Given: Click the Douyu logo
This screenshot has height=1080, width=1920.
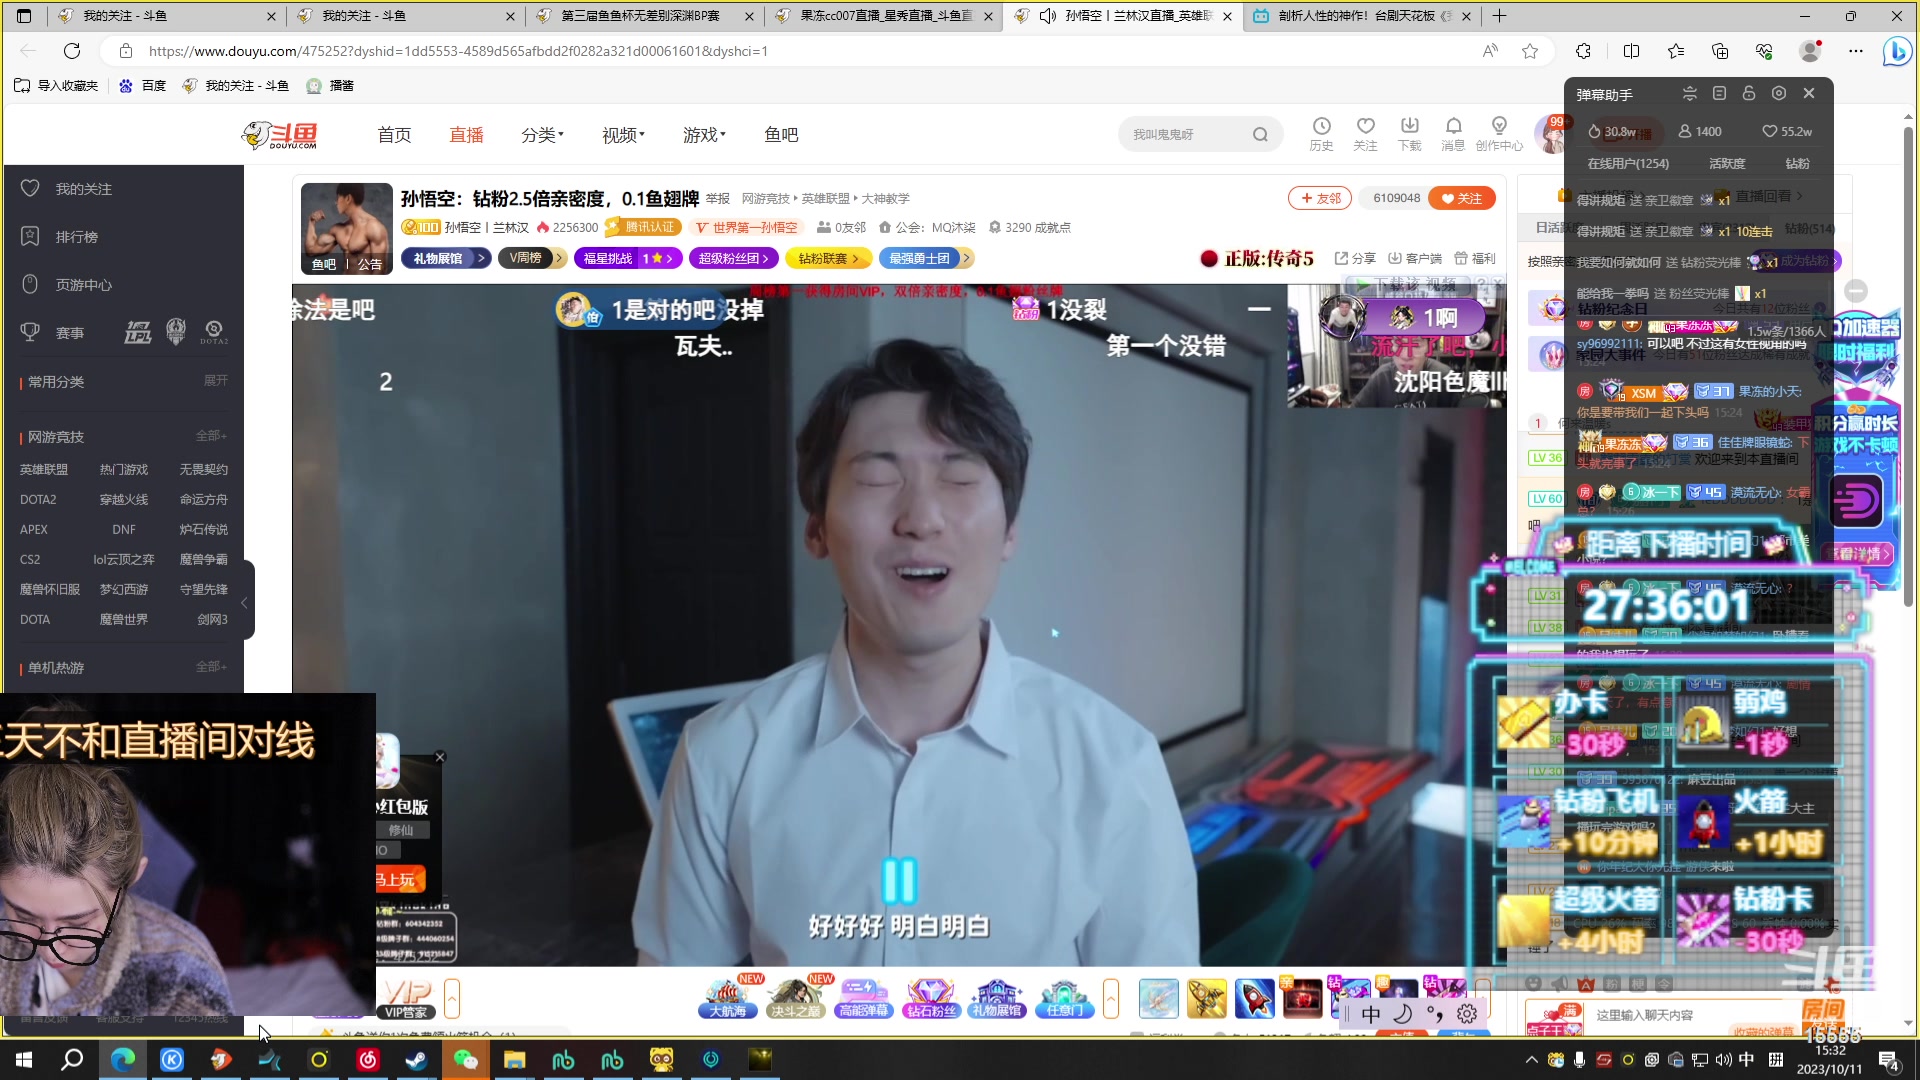Looking at the screenshot, I should click(x=281, y=134).
